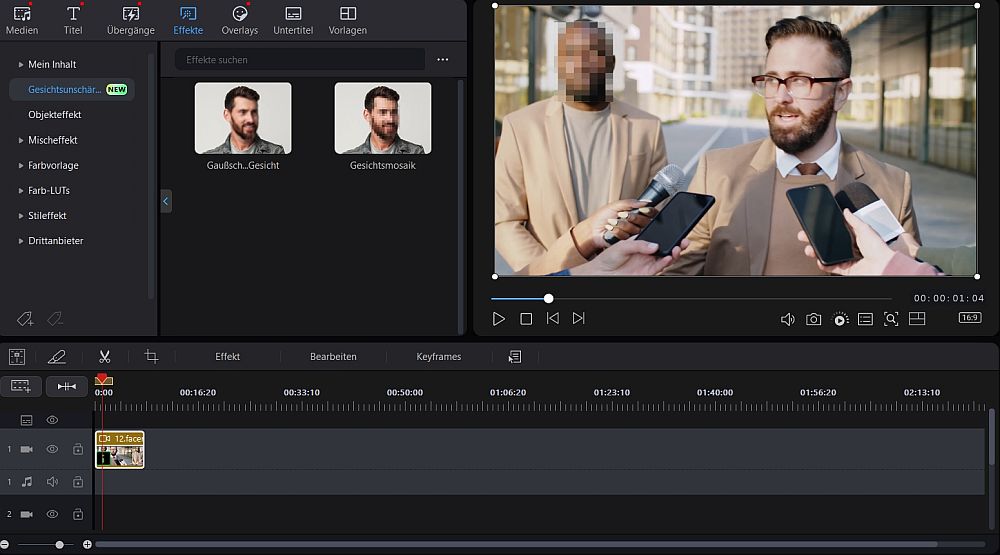This screenshot has width=1000, height=555.
Task: Click the Bearbeiten button
Action: (x=333, y=357)
